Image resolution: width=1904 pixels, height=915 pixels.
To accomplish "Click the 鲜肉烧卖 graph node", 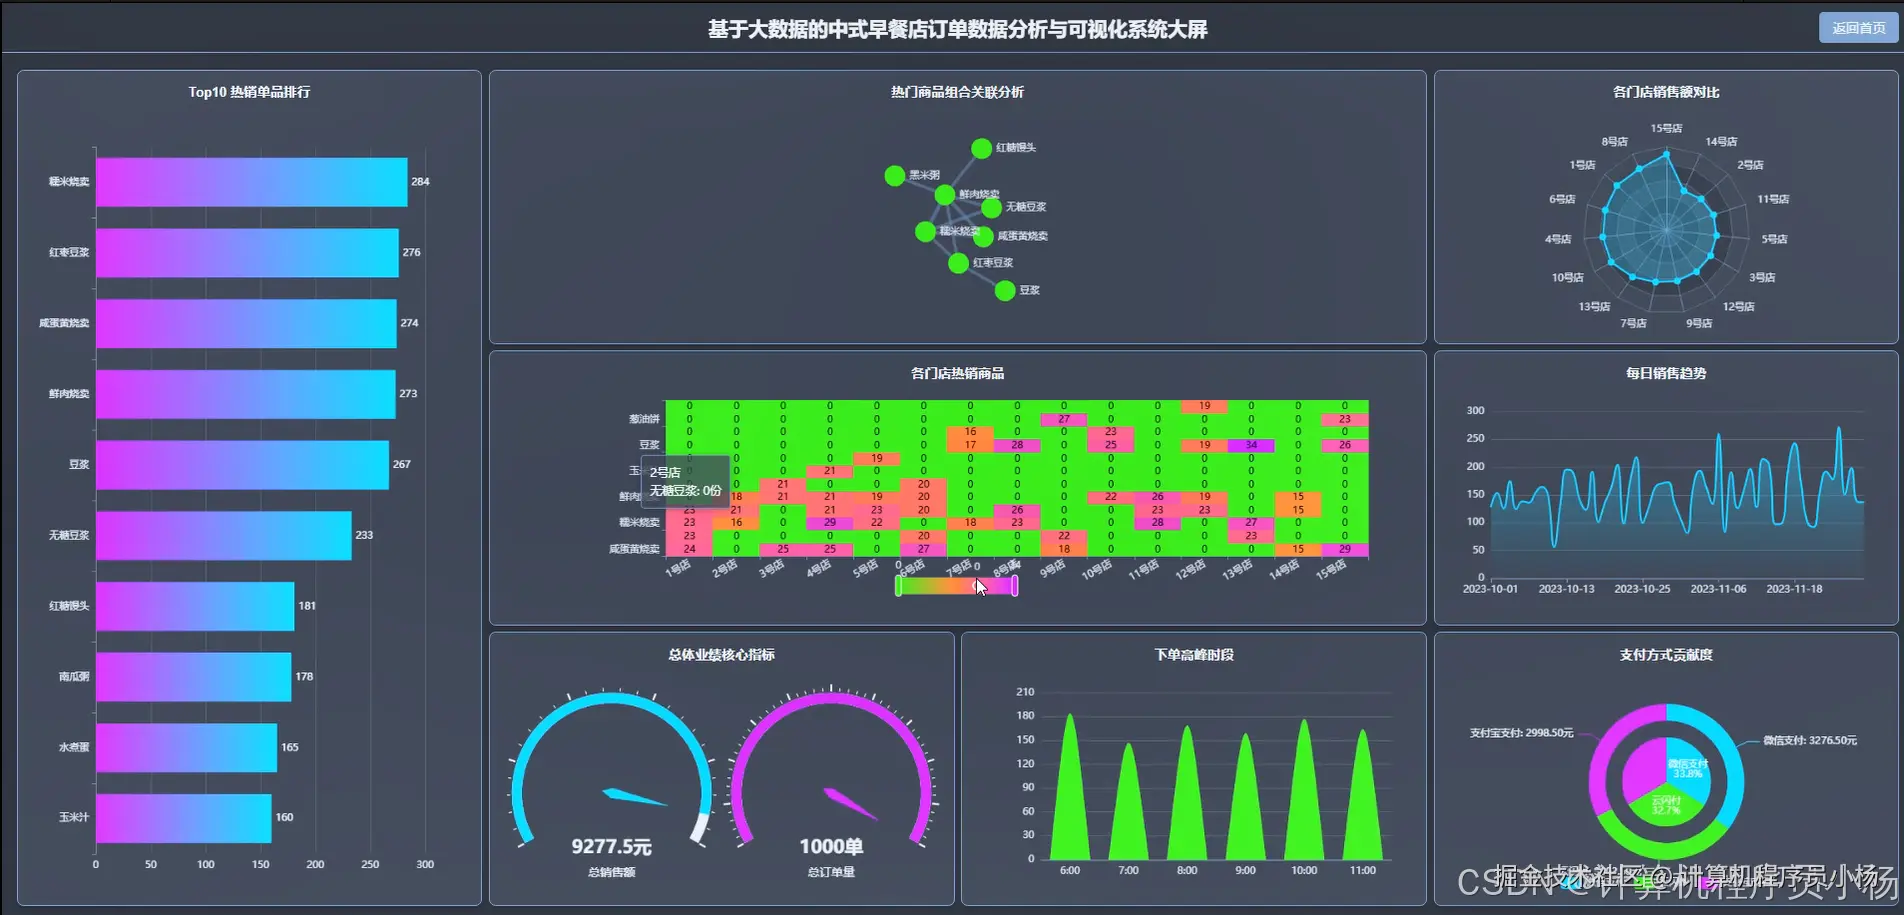I will [x=945, y=196].
